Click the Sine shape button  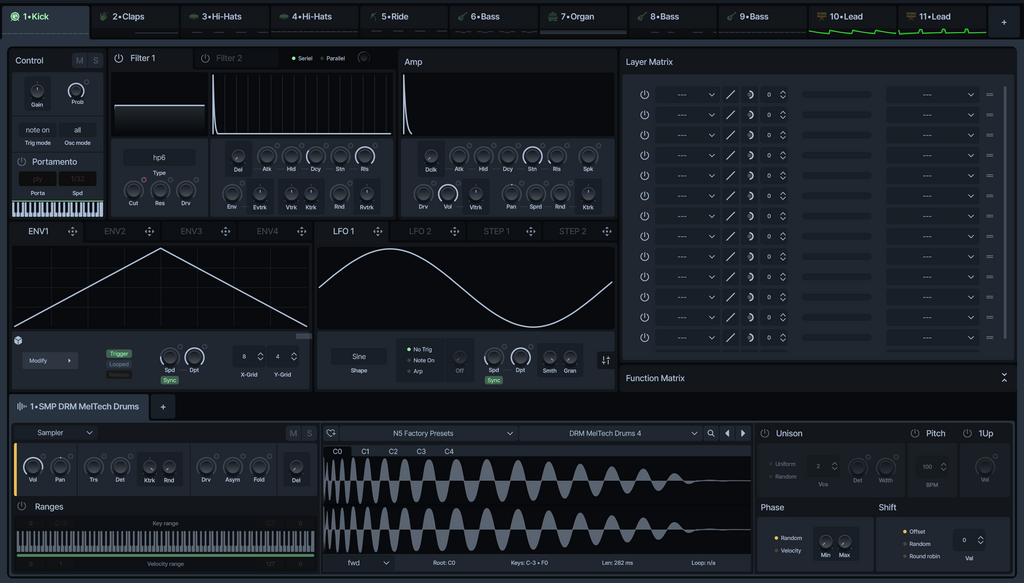coord(359,357)
